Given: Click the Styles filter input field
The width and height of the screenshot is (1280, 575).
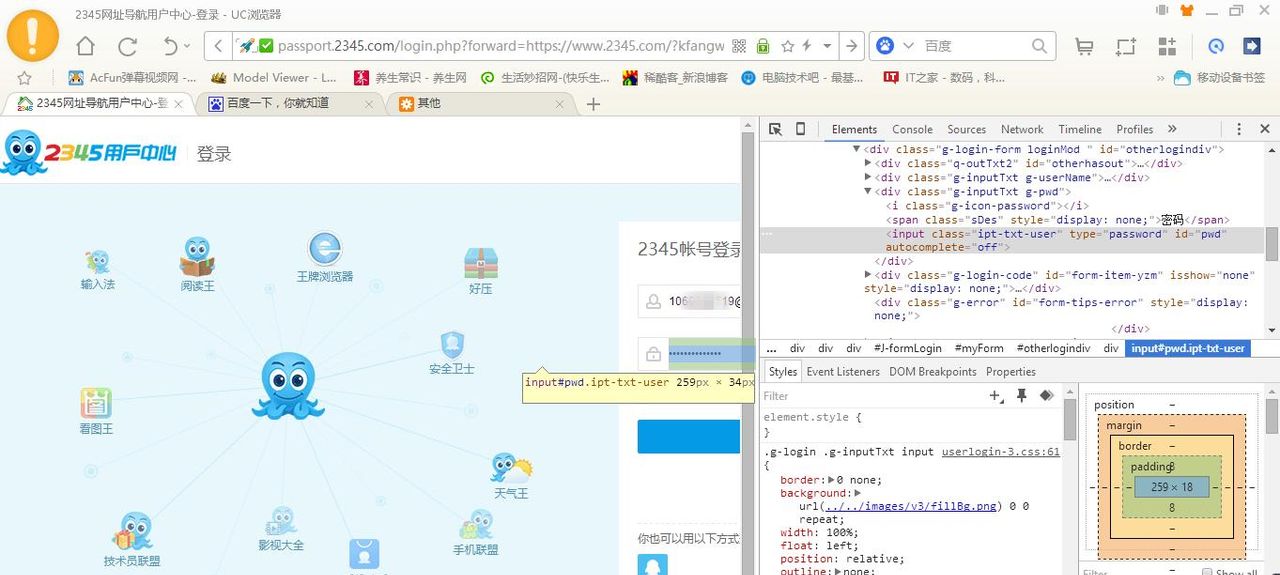Looking at the screenshot, I should 870,396.
